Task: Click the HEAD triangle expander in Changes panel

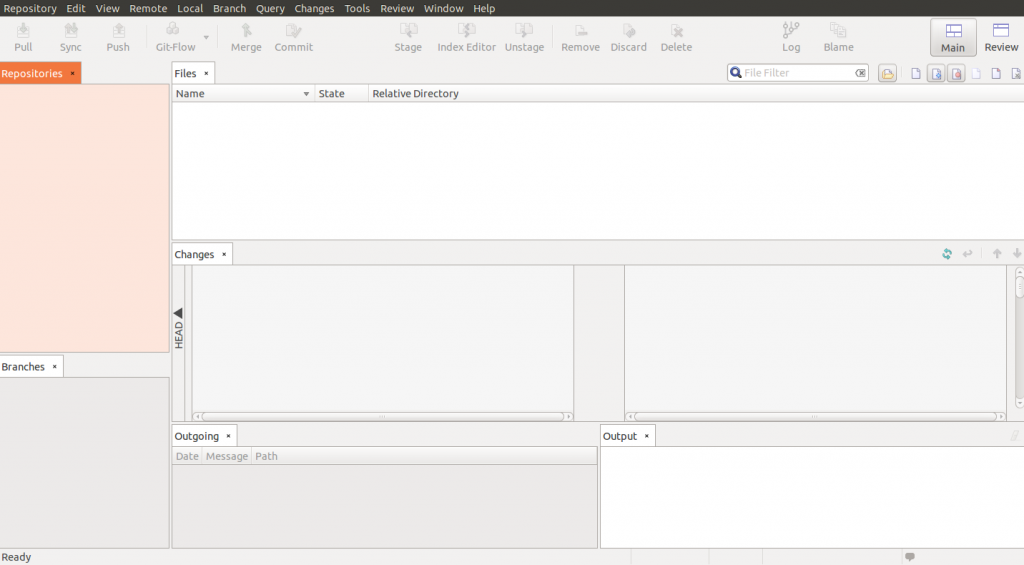Action: pyautogui.click(x=178, y=313)
